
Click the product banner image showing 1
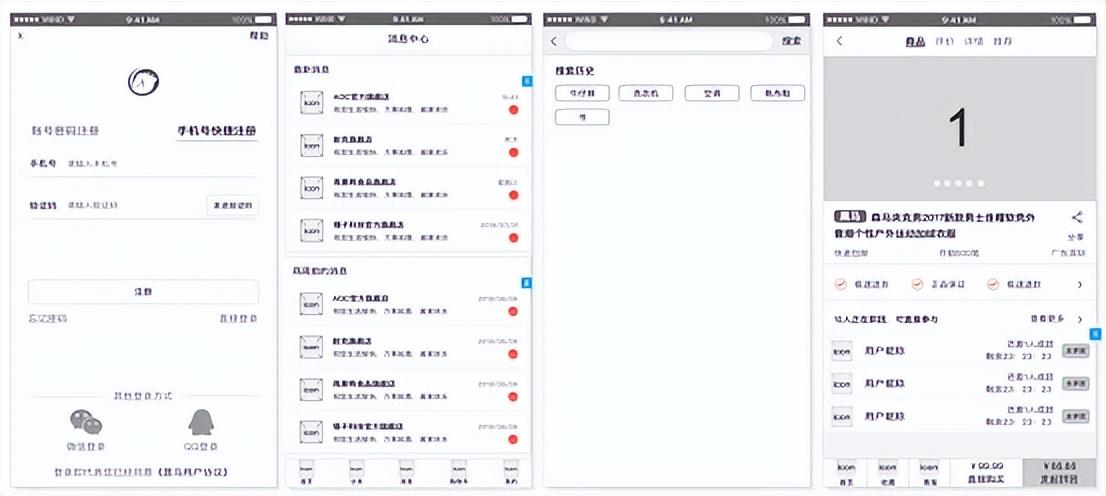point(960,128)
